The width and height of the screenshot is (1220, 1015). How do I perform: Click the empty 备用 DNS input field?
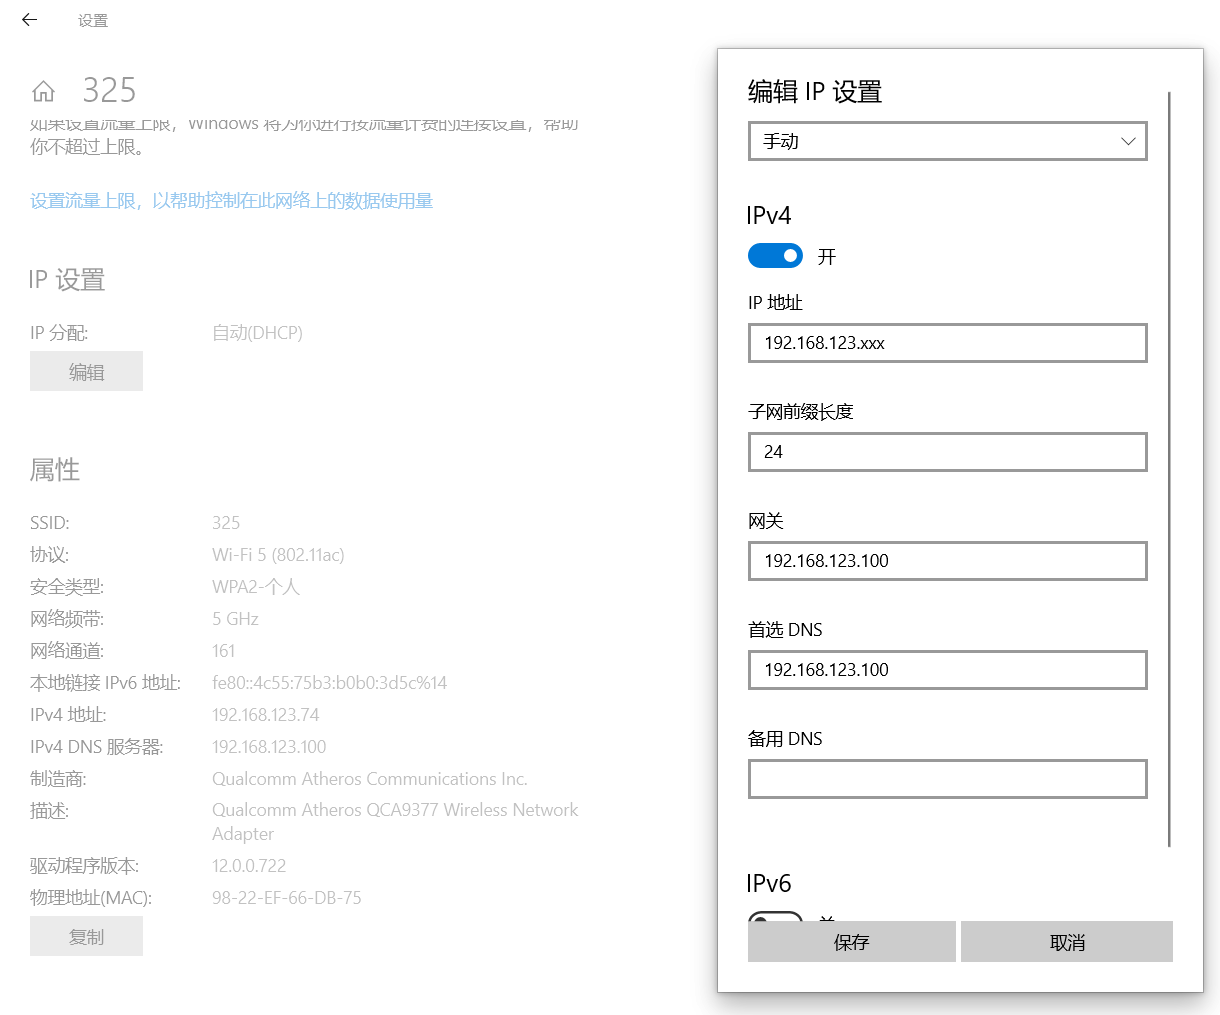(x=947, y=779)
